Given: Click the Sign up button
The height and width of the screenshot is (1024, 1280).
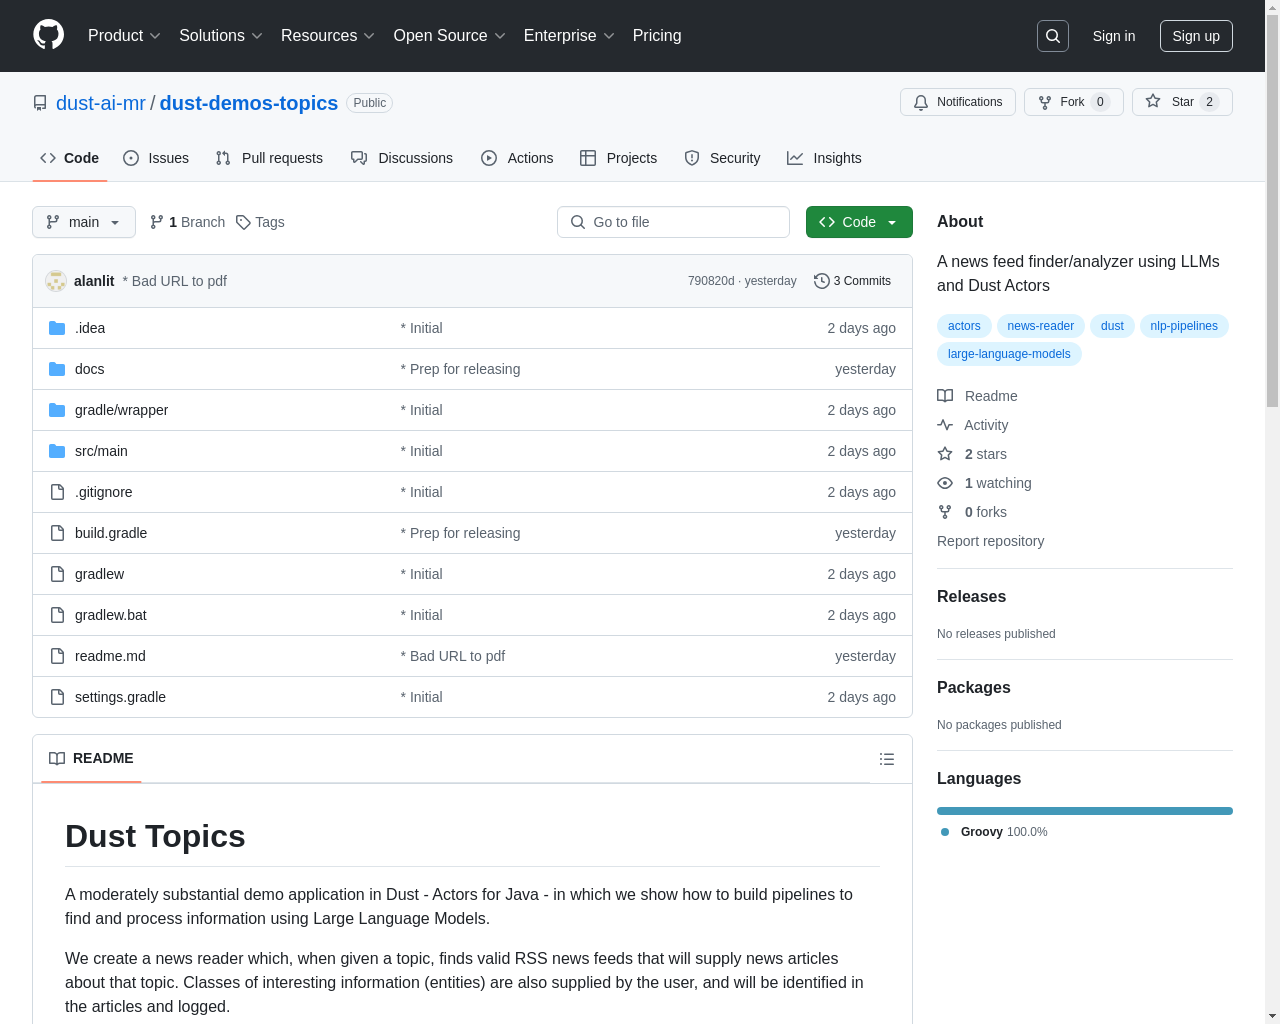Looking at the screenshot, I should point(1196,36).
